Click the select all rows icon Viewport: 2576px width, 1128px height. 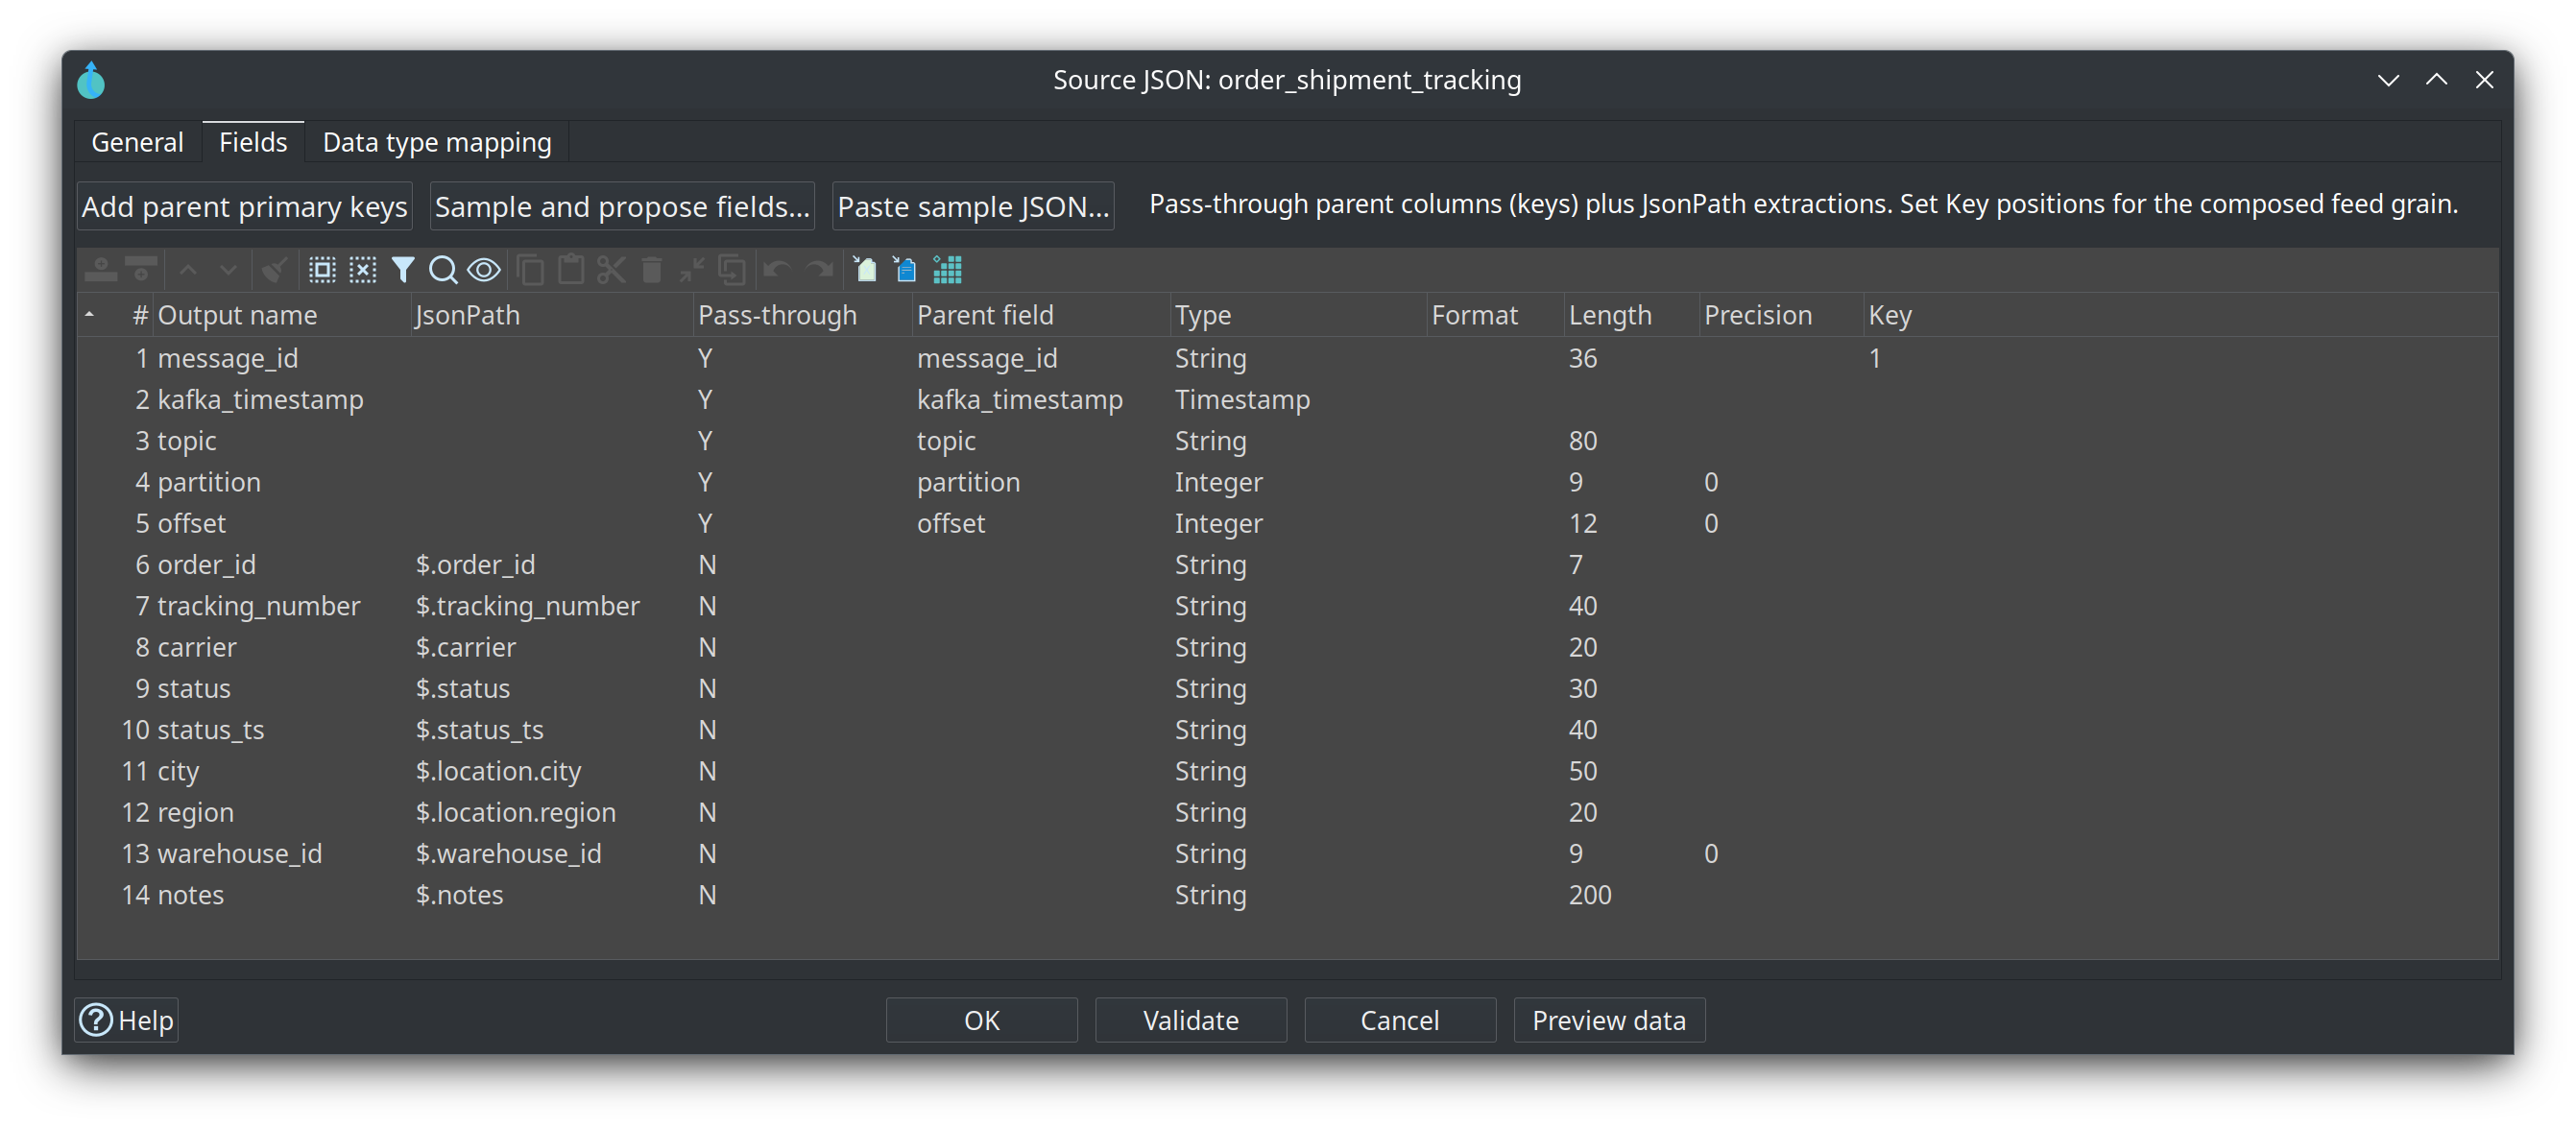pos(322,269)
